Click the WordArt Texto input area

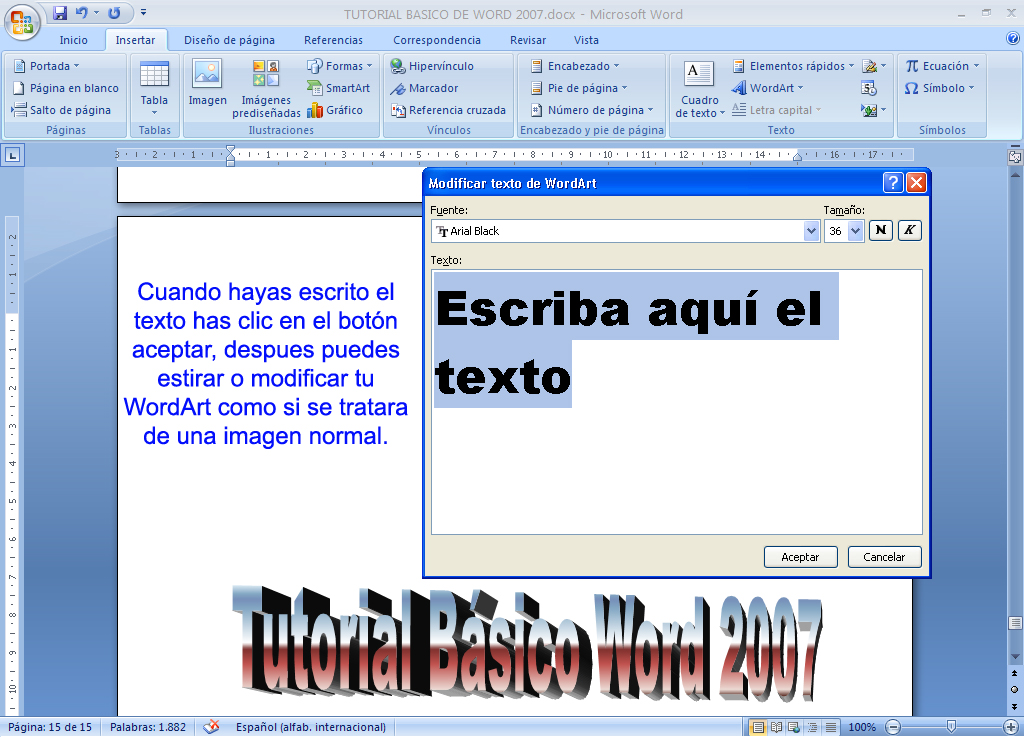677,402
